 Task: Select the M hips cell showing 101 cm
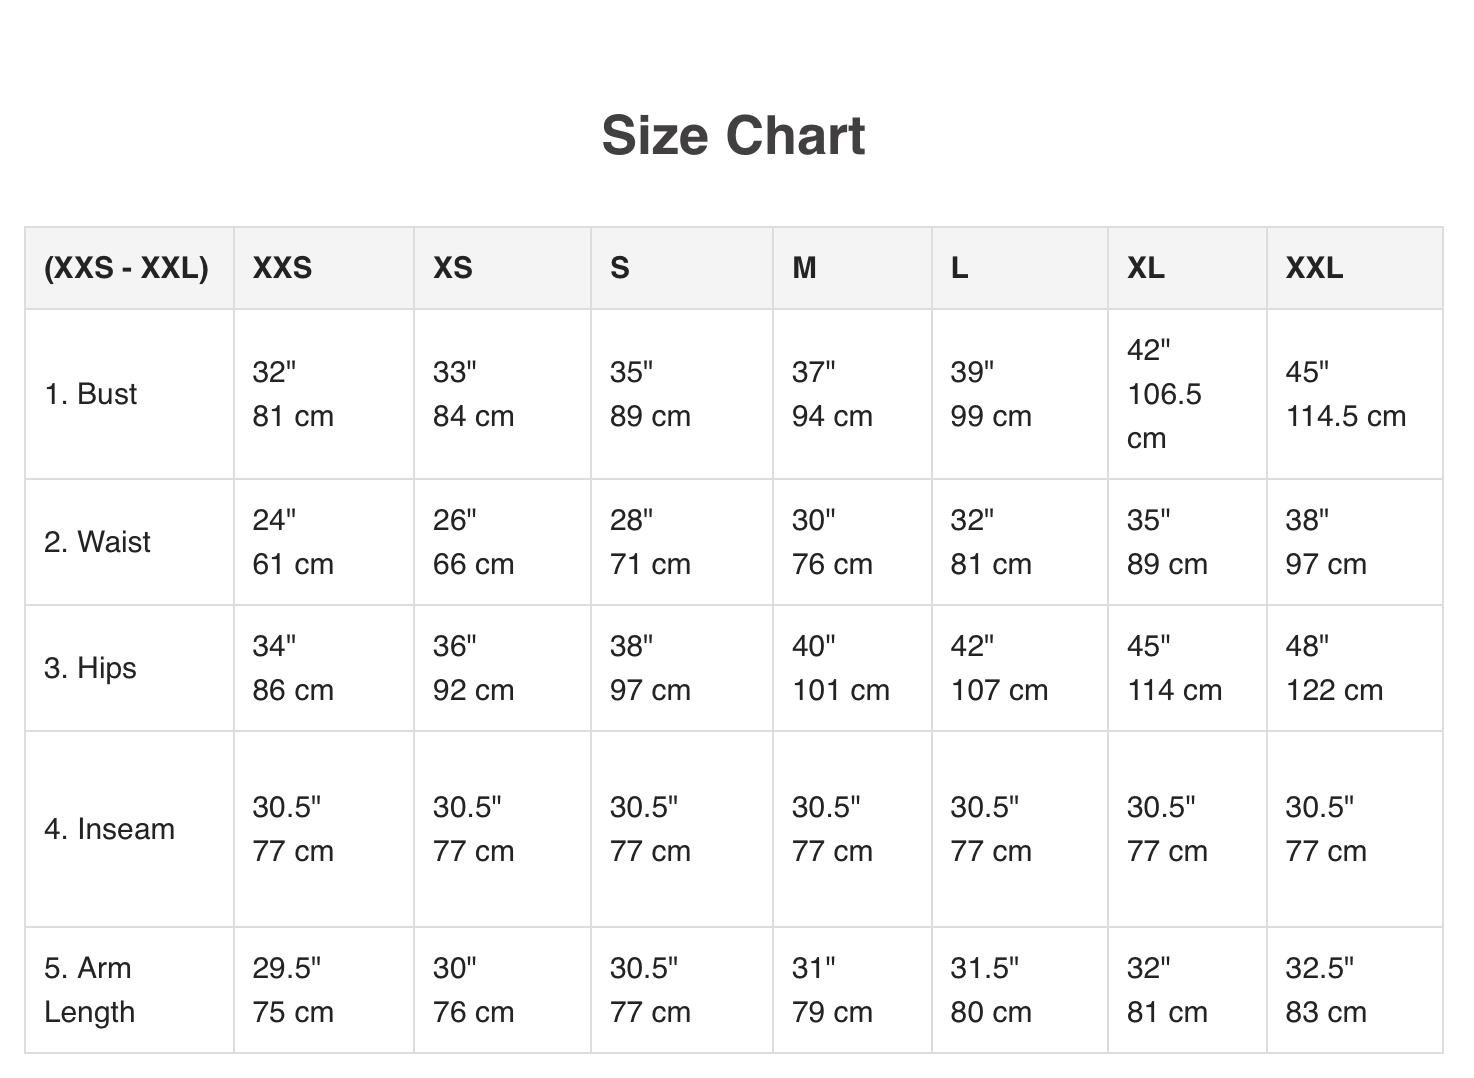coord(840,668)
